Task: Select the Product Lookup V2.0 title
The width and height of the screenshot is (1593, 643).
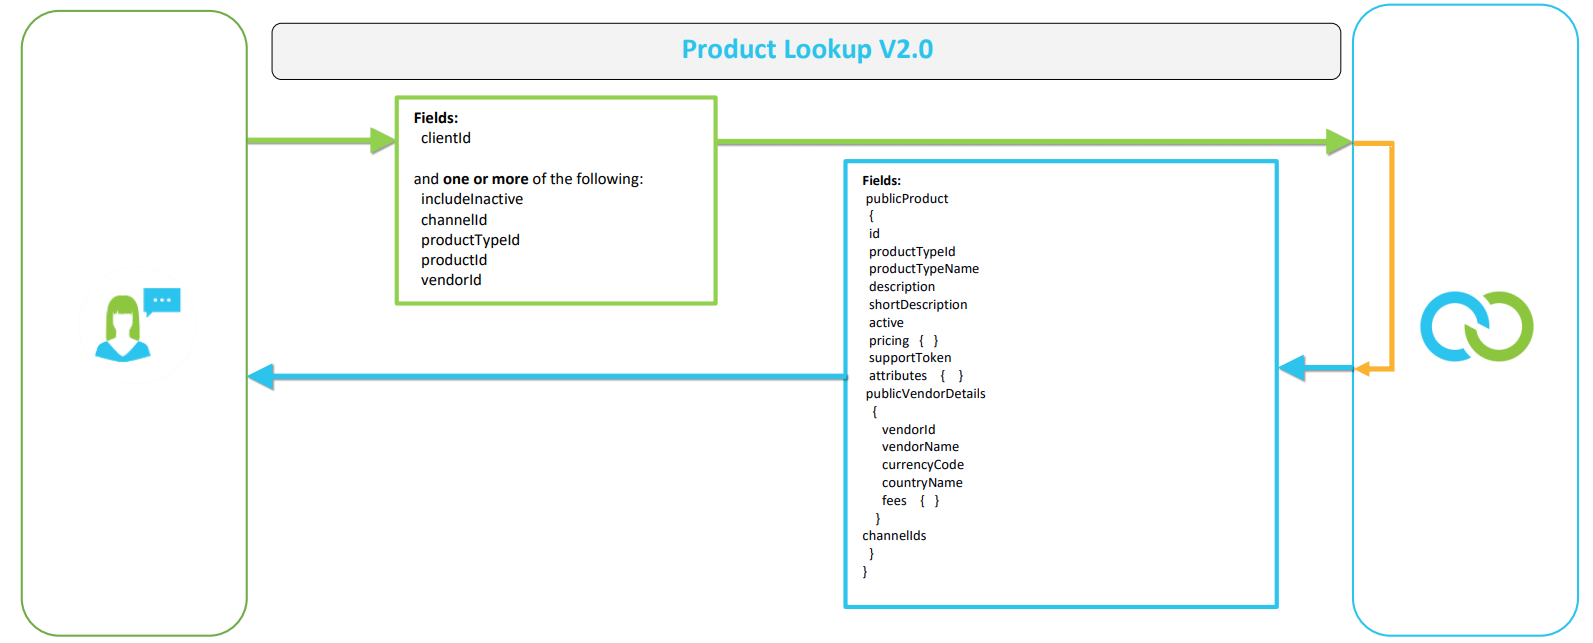Action: pyautogui.click(x=807, y=50)
